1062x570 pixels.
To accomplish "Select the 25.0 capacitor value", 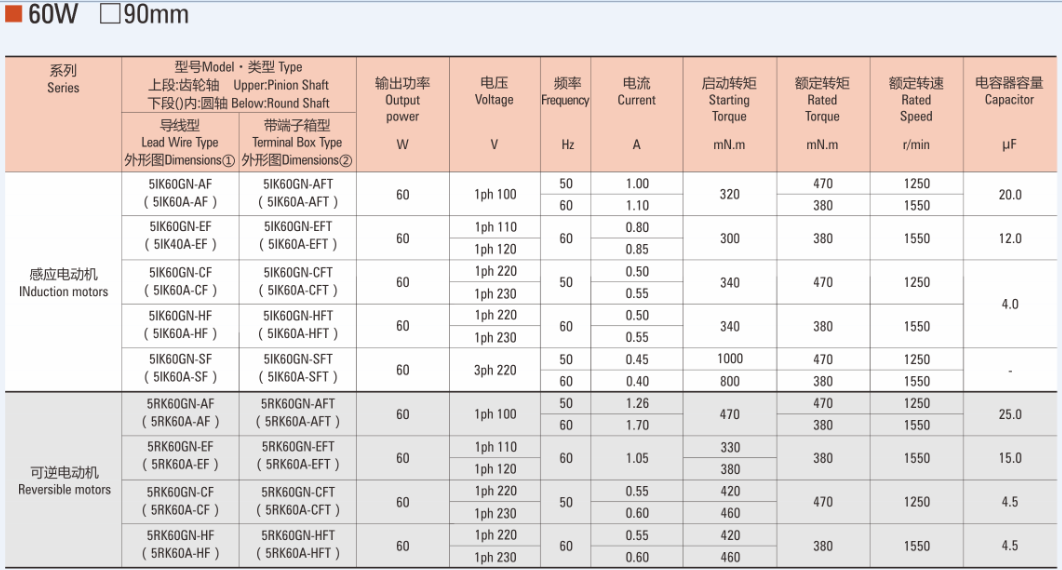I will point(1009,414).
